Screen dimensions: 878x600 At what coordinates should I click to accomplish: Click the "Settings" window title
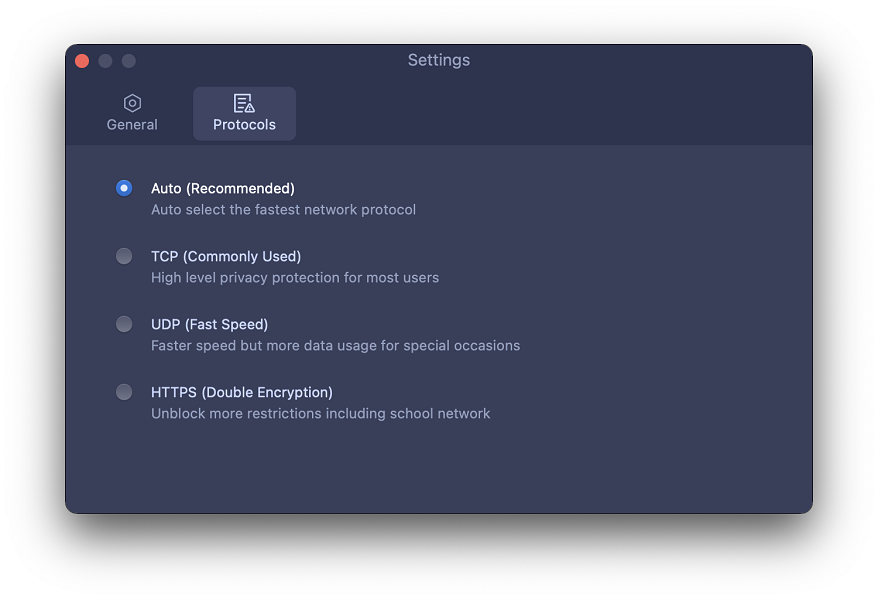coord(438,61)
